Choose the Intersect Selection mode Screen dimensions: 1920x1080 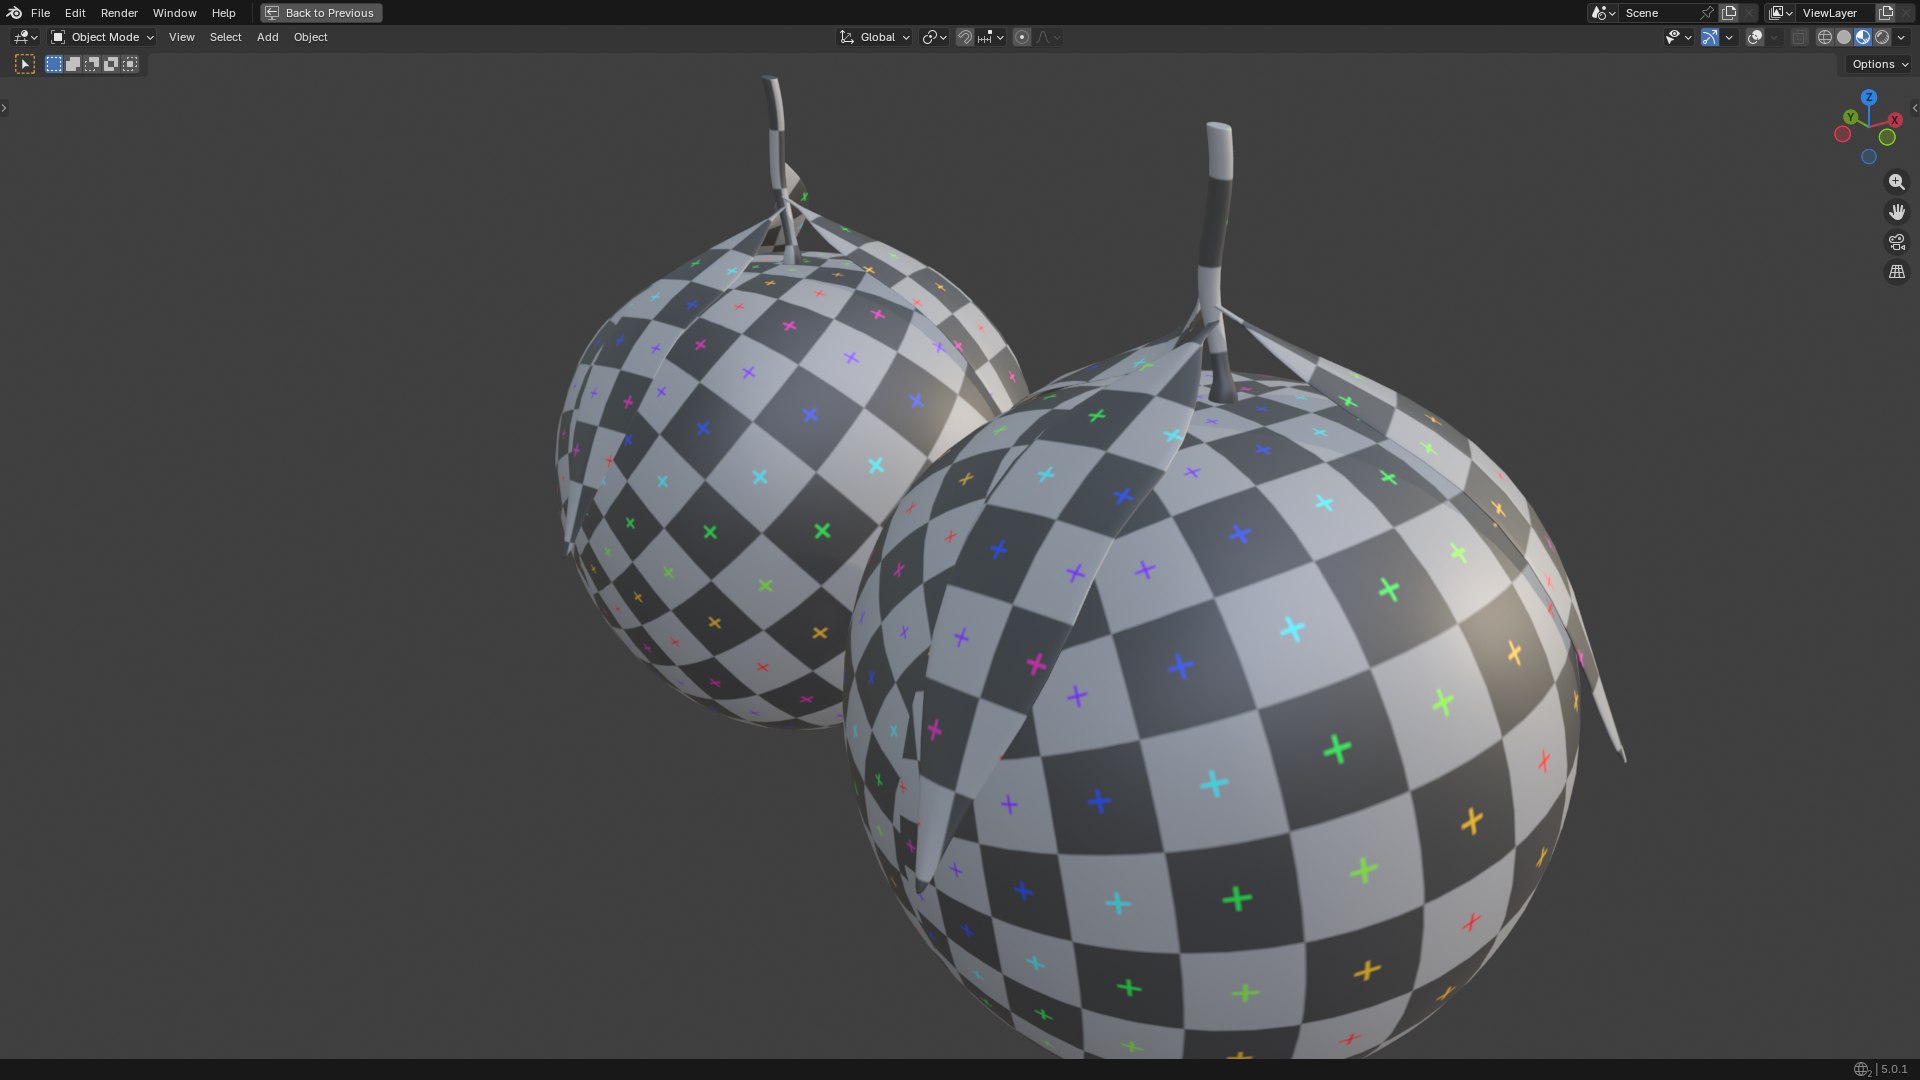[130, 64]
